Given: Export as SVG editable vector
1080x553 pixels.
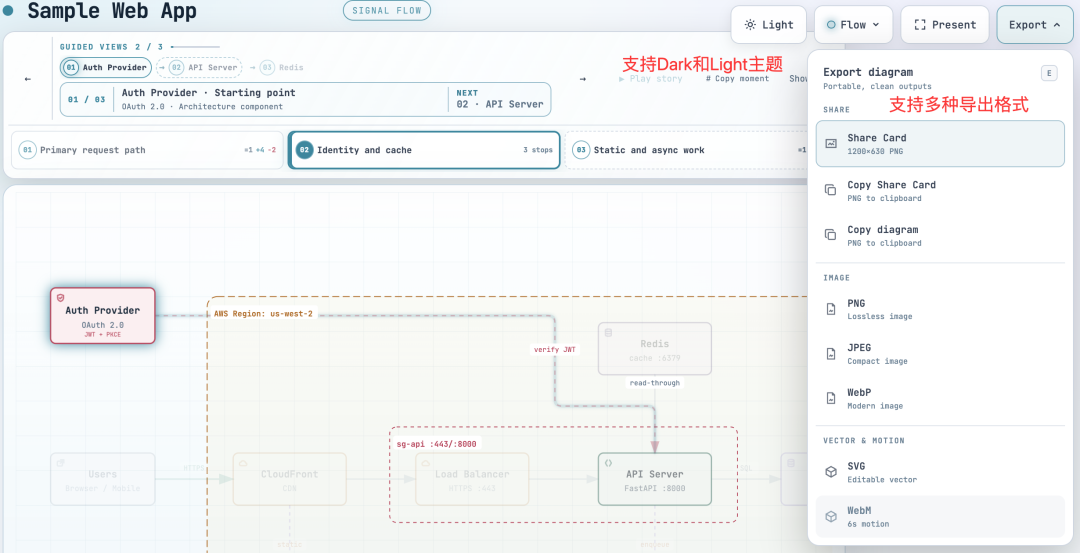Looking at the screenshot, I should 940,472.
